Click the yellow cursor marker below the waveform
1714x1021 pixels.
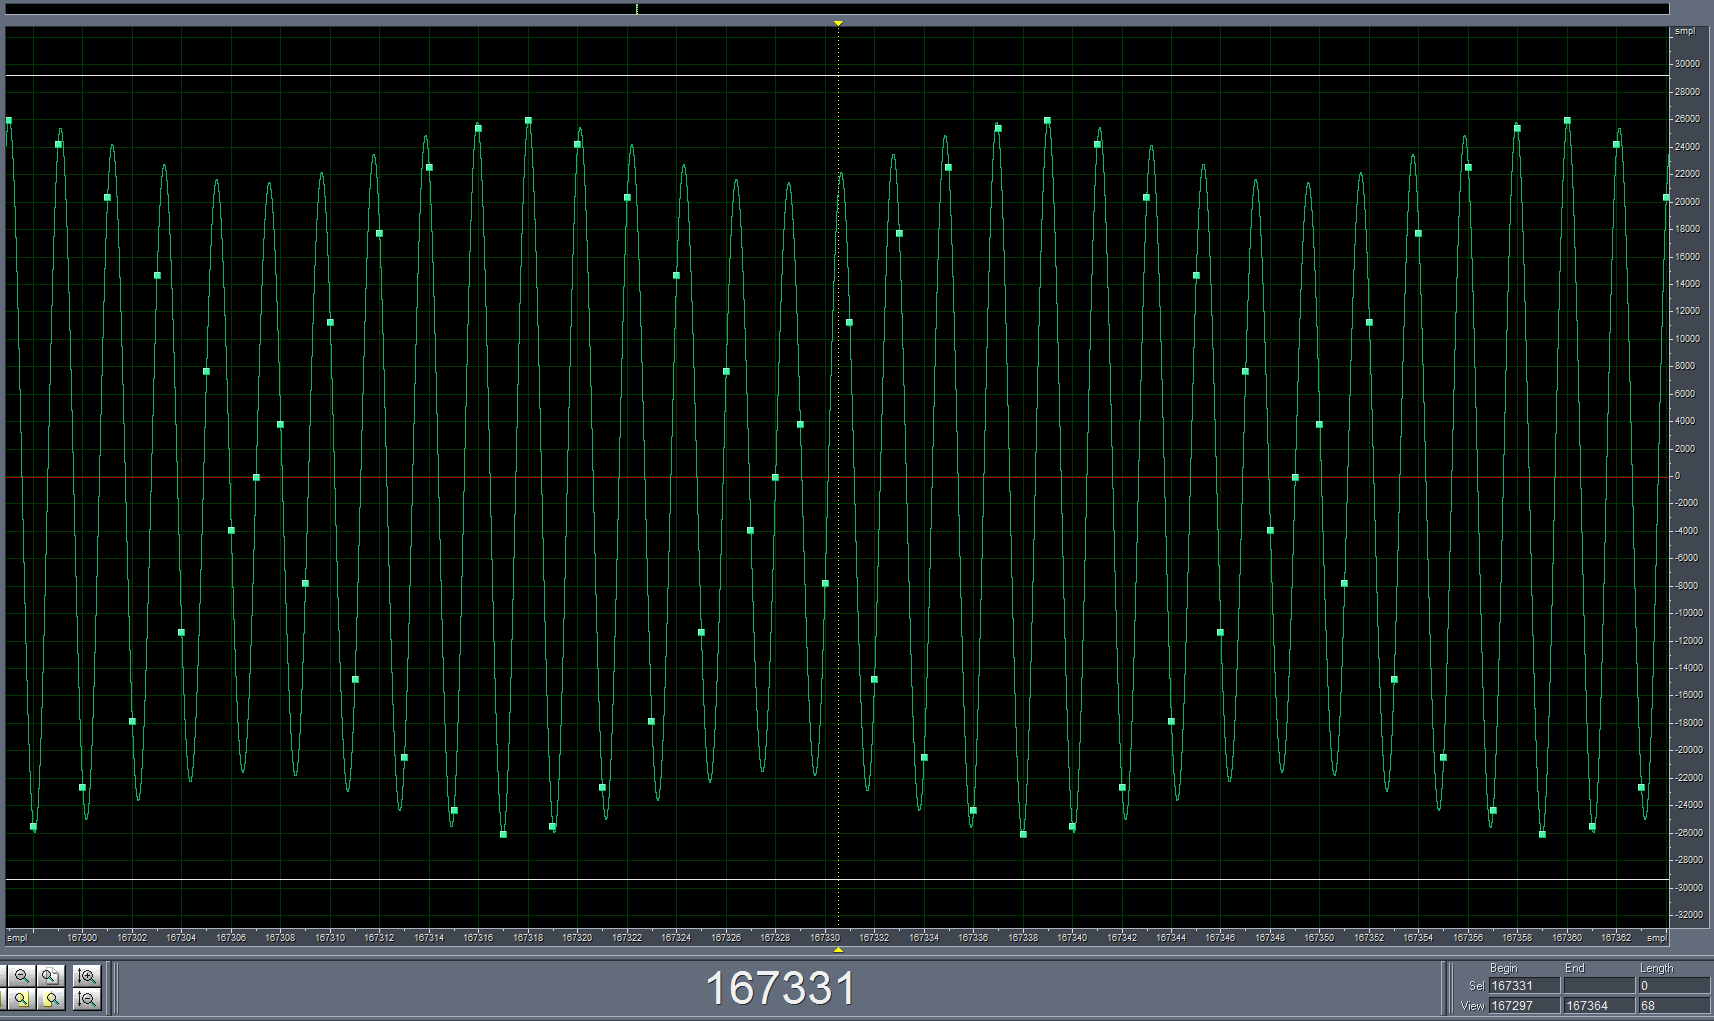point(838,950)
